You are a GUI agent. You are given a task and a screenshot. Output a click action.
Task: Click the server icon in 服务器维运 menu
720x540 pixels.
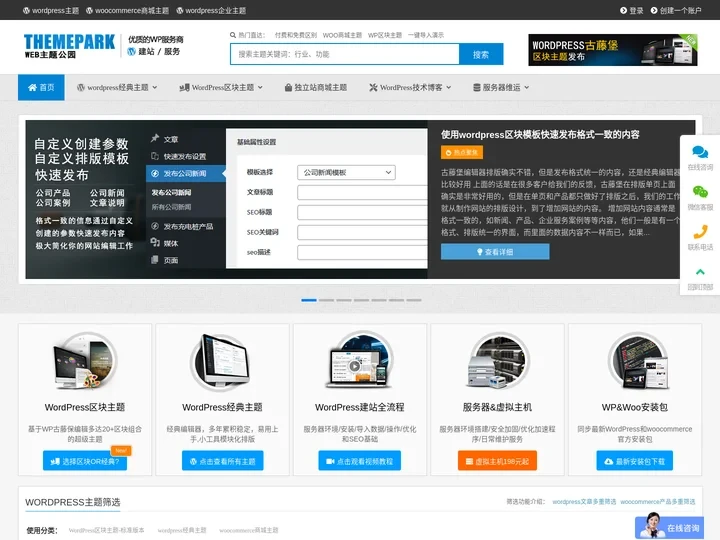click(477, 87)
